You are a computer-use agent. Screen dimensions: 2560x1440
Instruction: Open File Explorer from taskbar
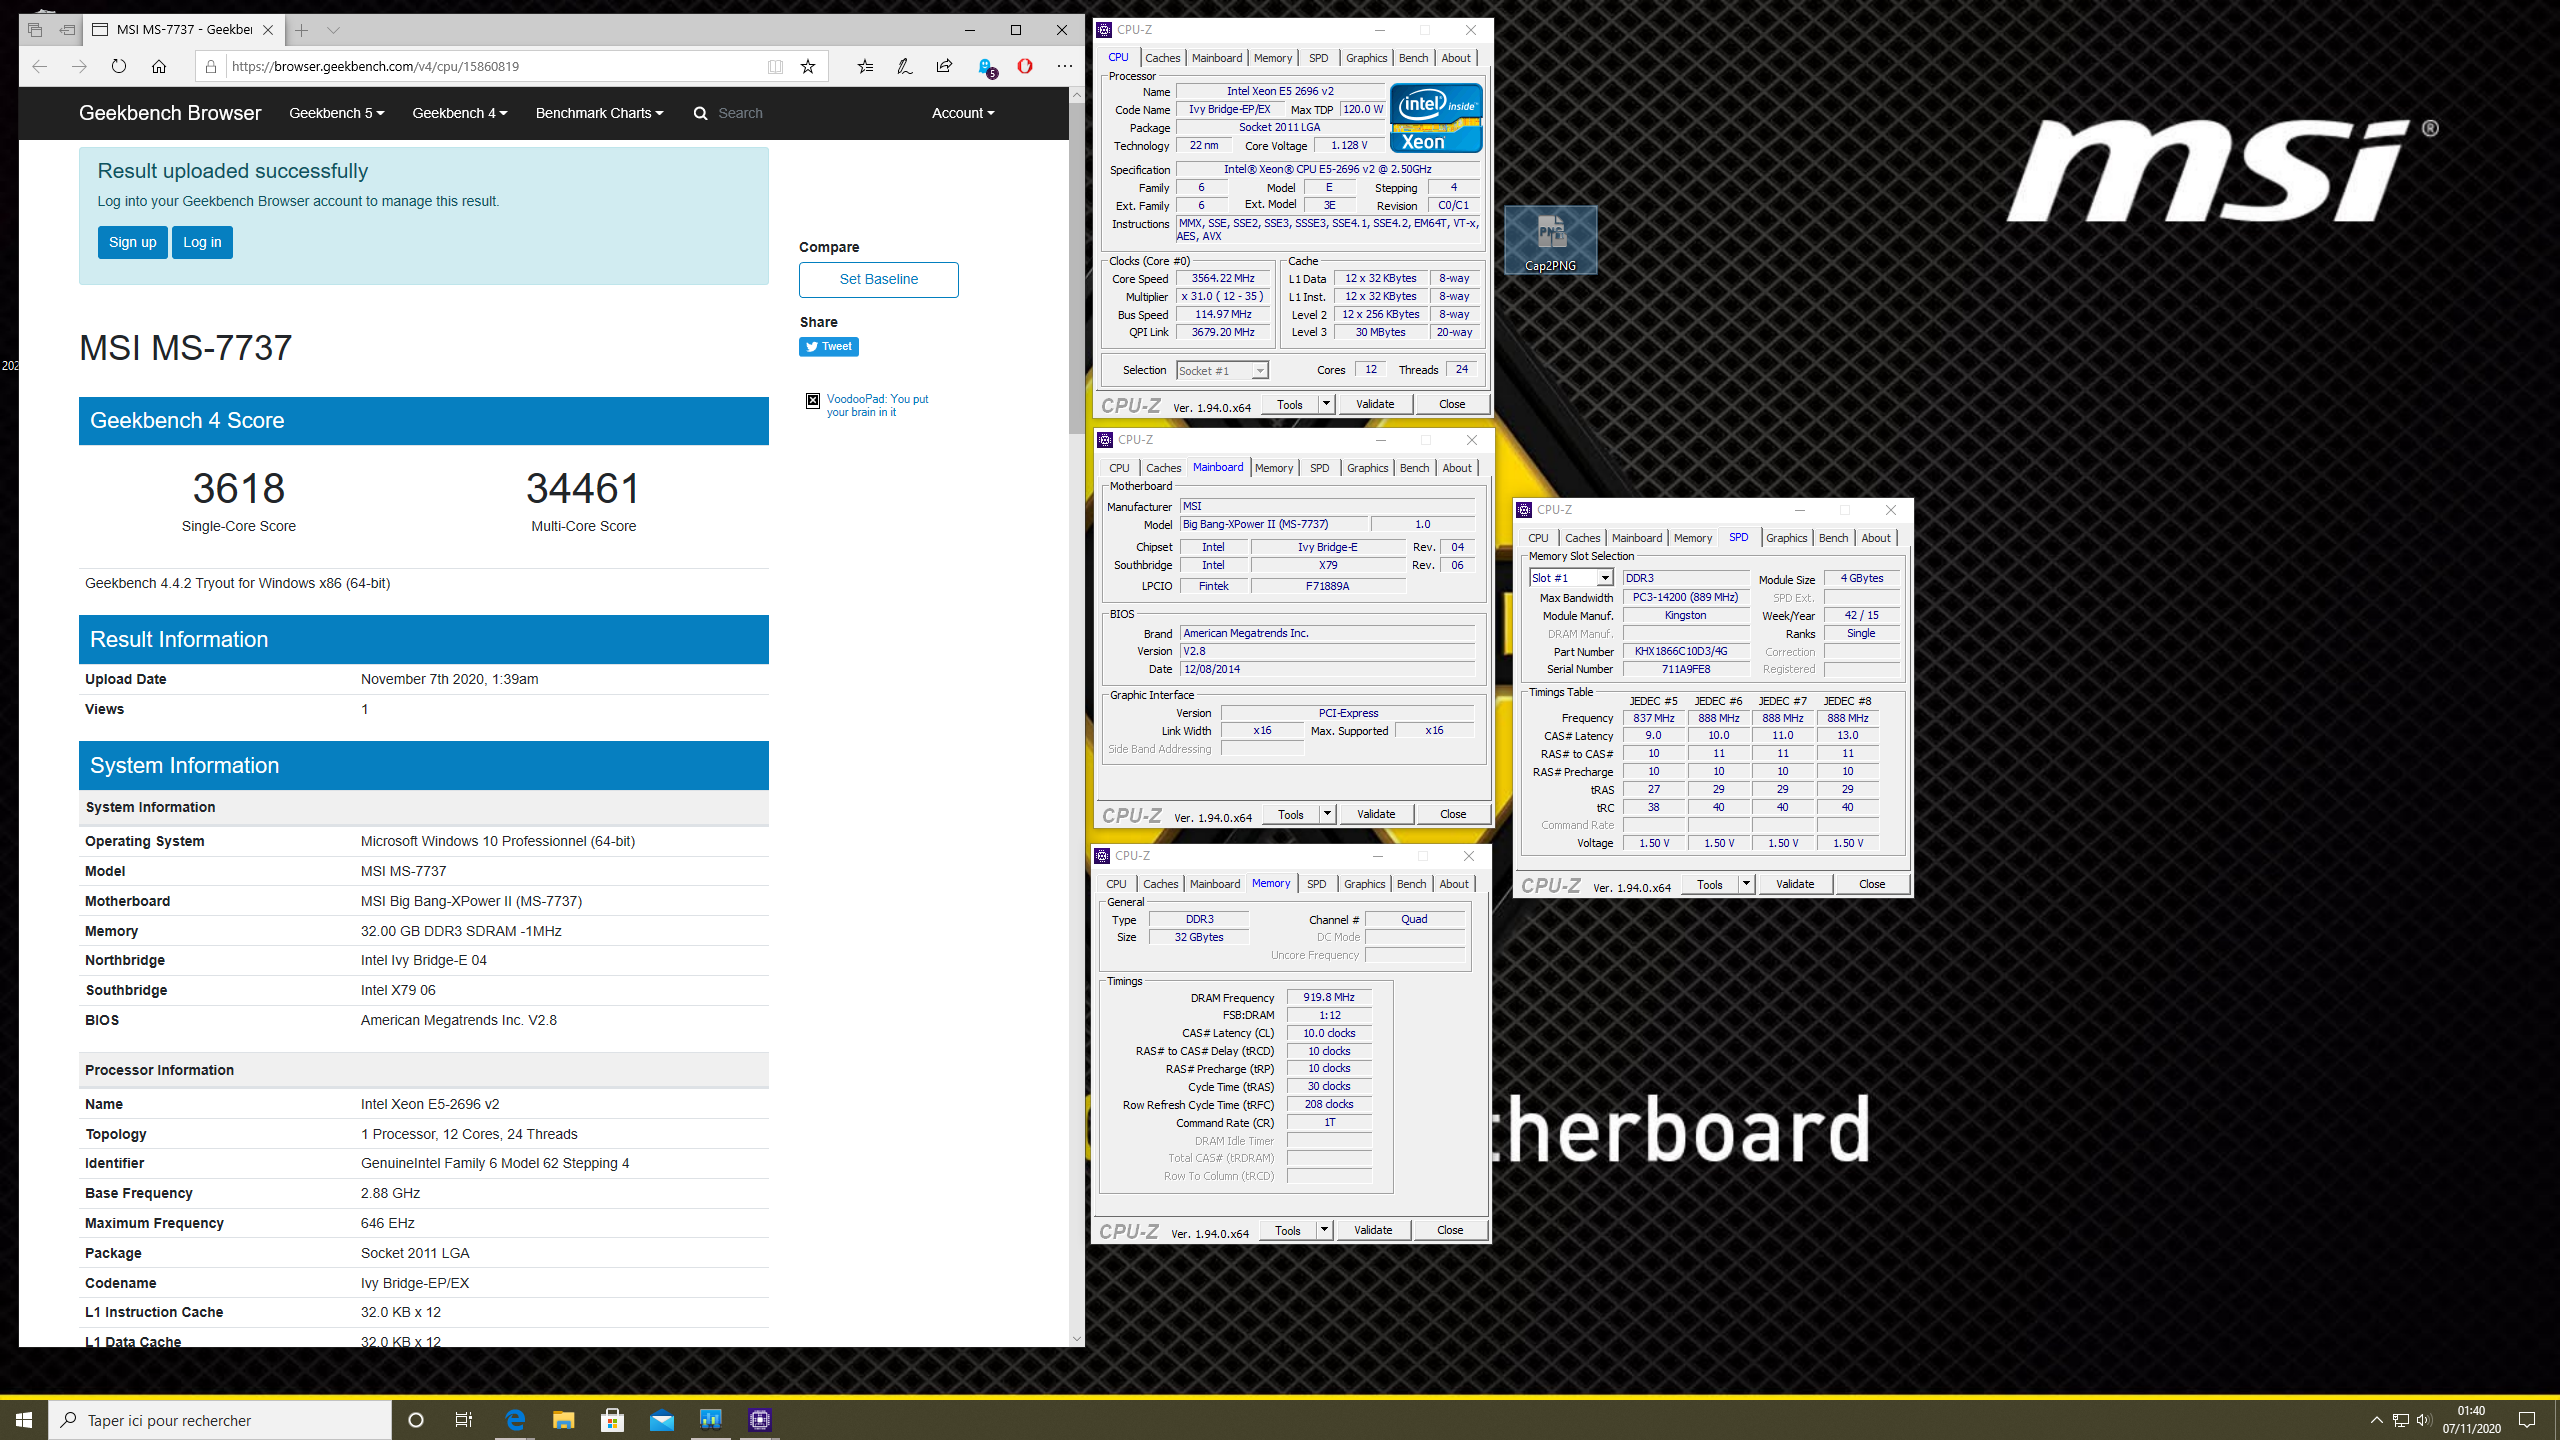click(564, 1420)
